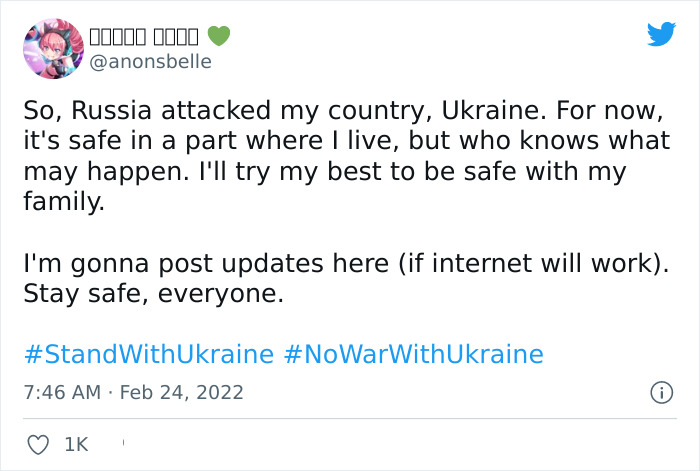Like the tweet with the heart icon

pos(36,444)
